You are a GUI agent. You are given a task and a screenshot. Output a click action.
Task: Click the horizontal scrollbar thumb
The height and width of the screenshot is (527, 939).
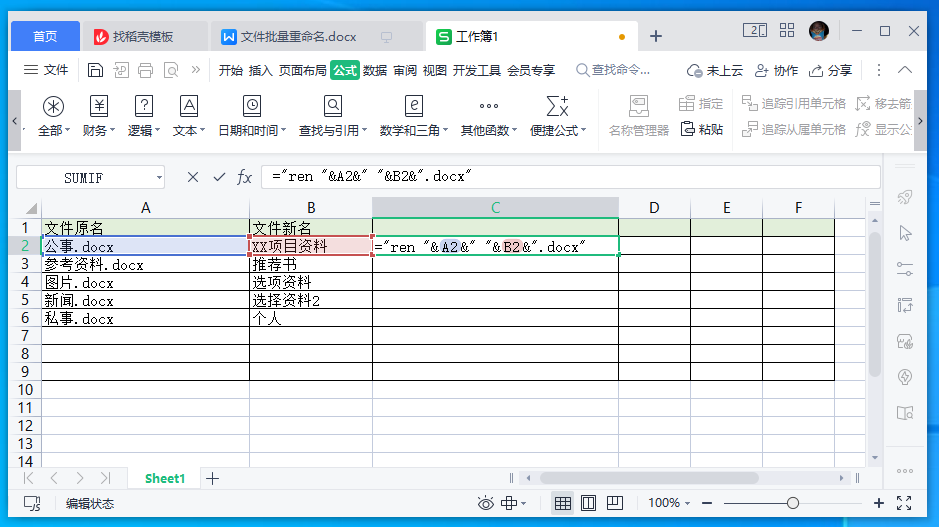point(649,478)
